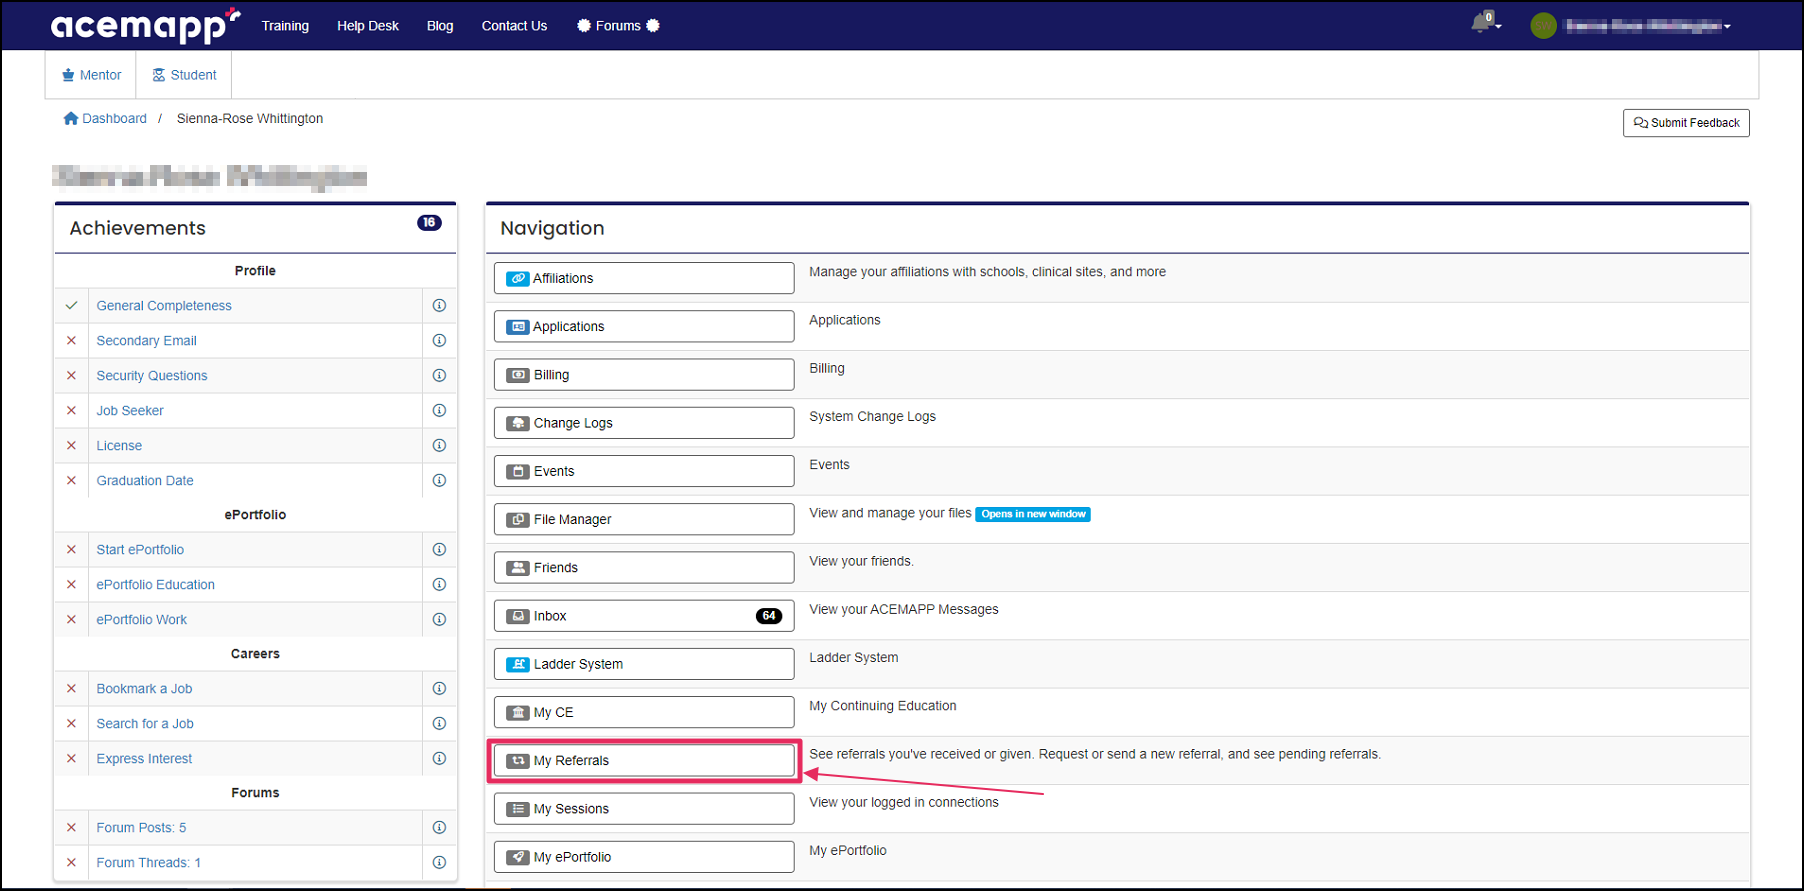
Task: Open the Billing navigation button
Action: [x=644, y=375]
